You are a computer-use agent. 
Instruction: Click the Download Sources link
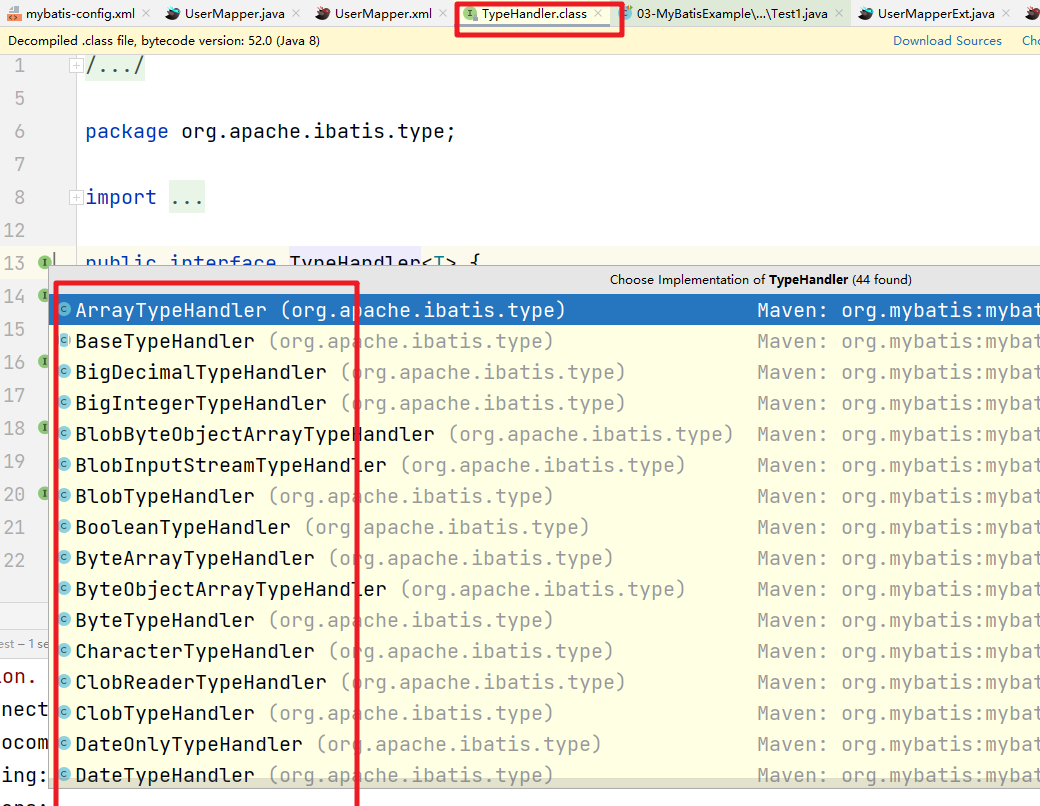(x=947, y=40)
